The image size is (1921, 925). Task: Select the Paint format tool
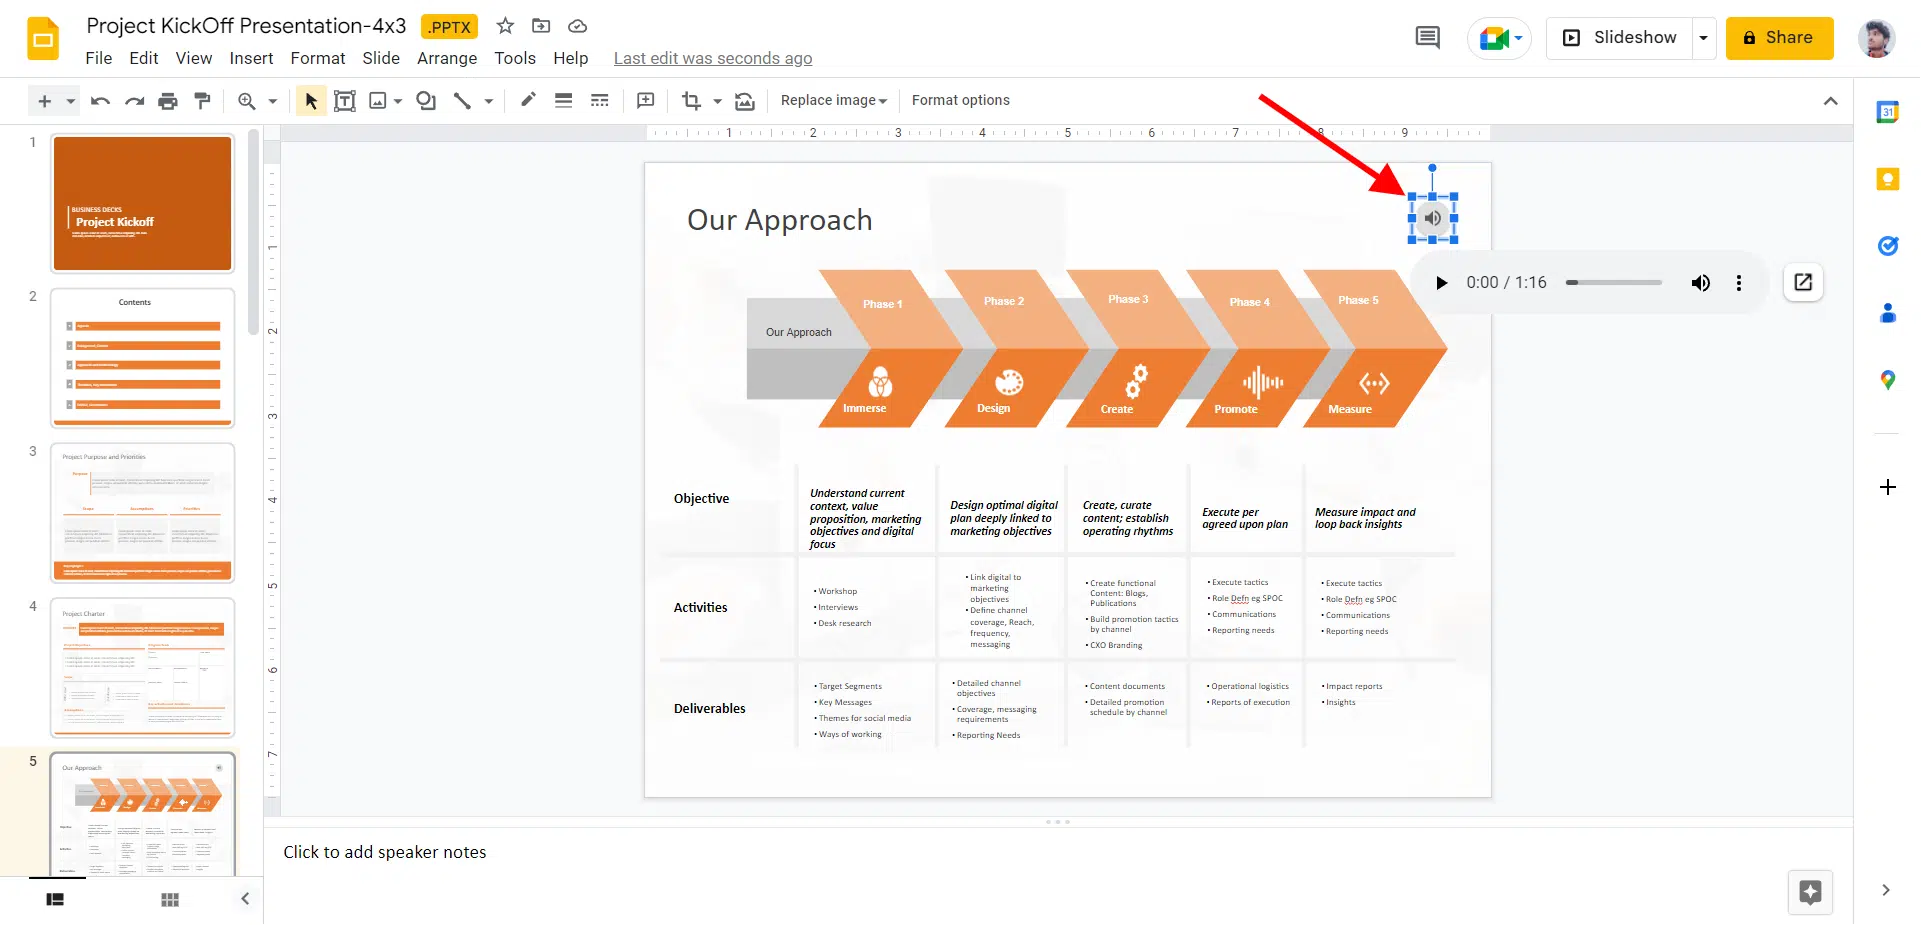[202, 101]
